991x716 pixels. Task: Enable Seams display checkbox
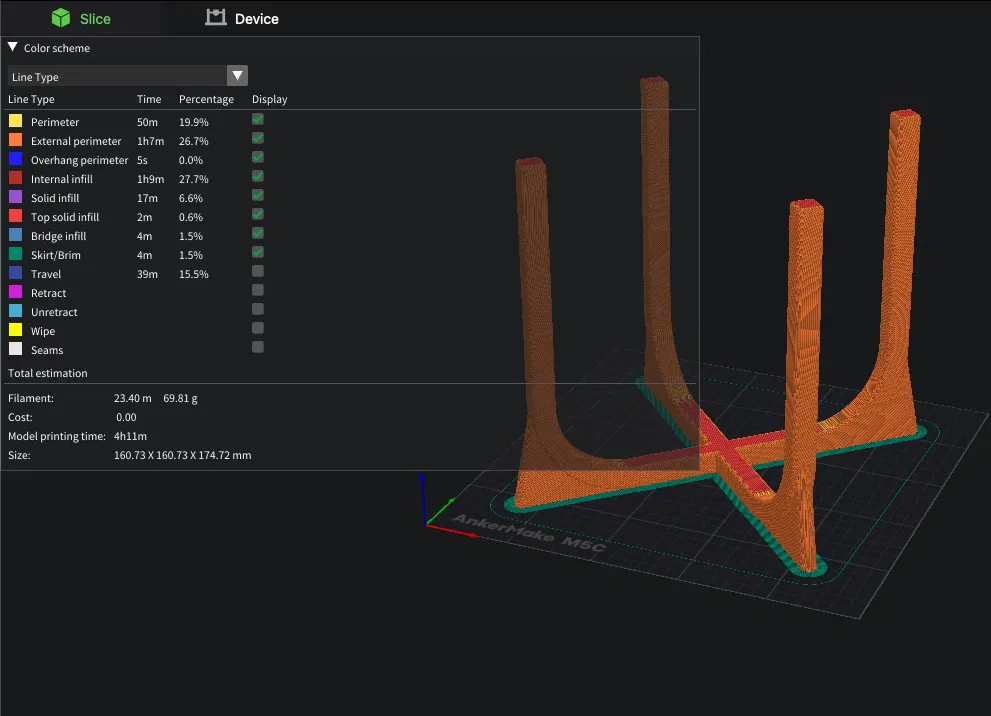click(x=258, y=347)
